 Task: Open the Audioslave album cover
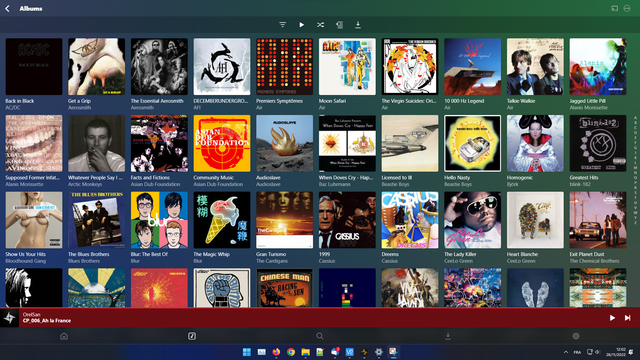pyautogui.click(x=284, y=143)
